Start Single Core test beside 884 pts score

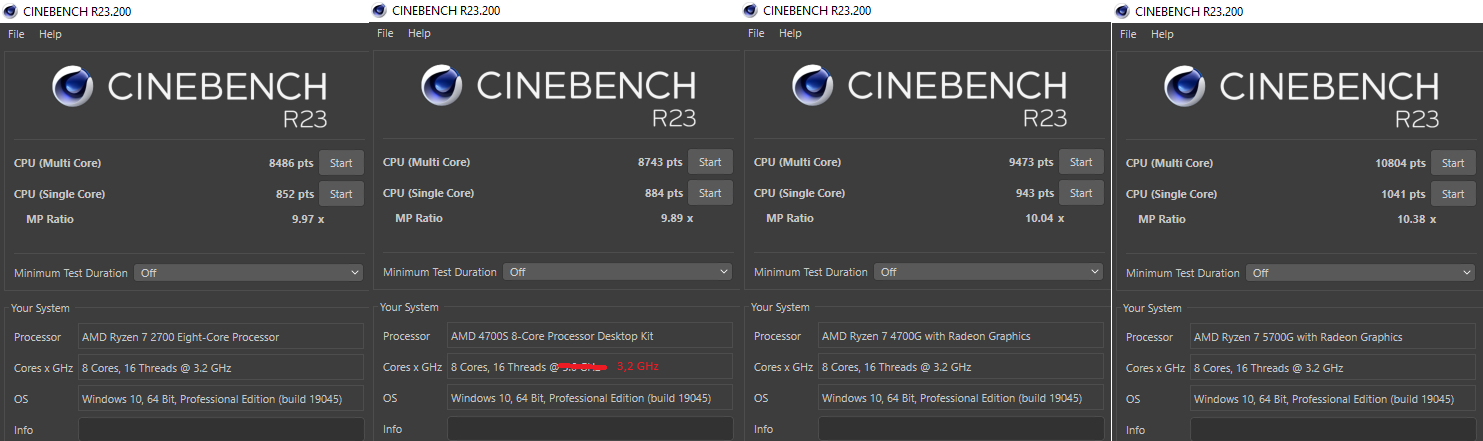[710, 193]
